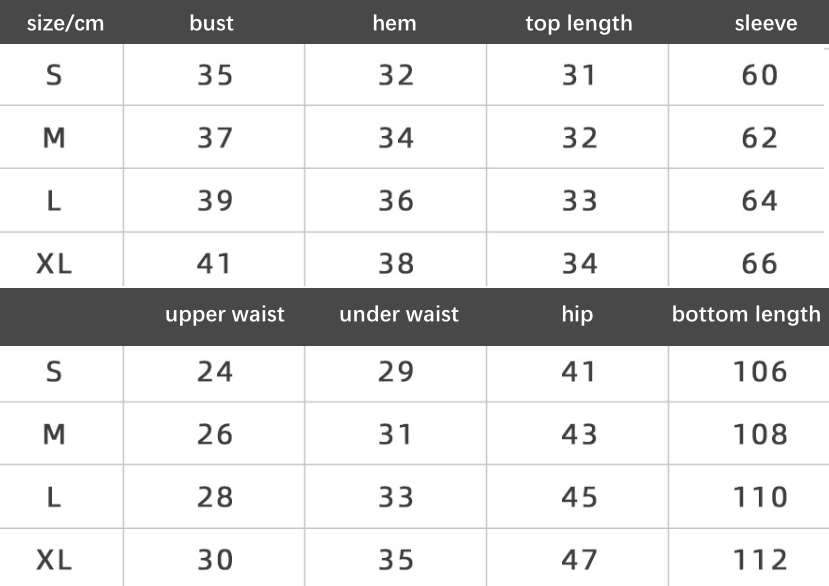829x586 pixels.
Task: Select the bust value 35 for size S
Action: point(215,75)
